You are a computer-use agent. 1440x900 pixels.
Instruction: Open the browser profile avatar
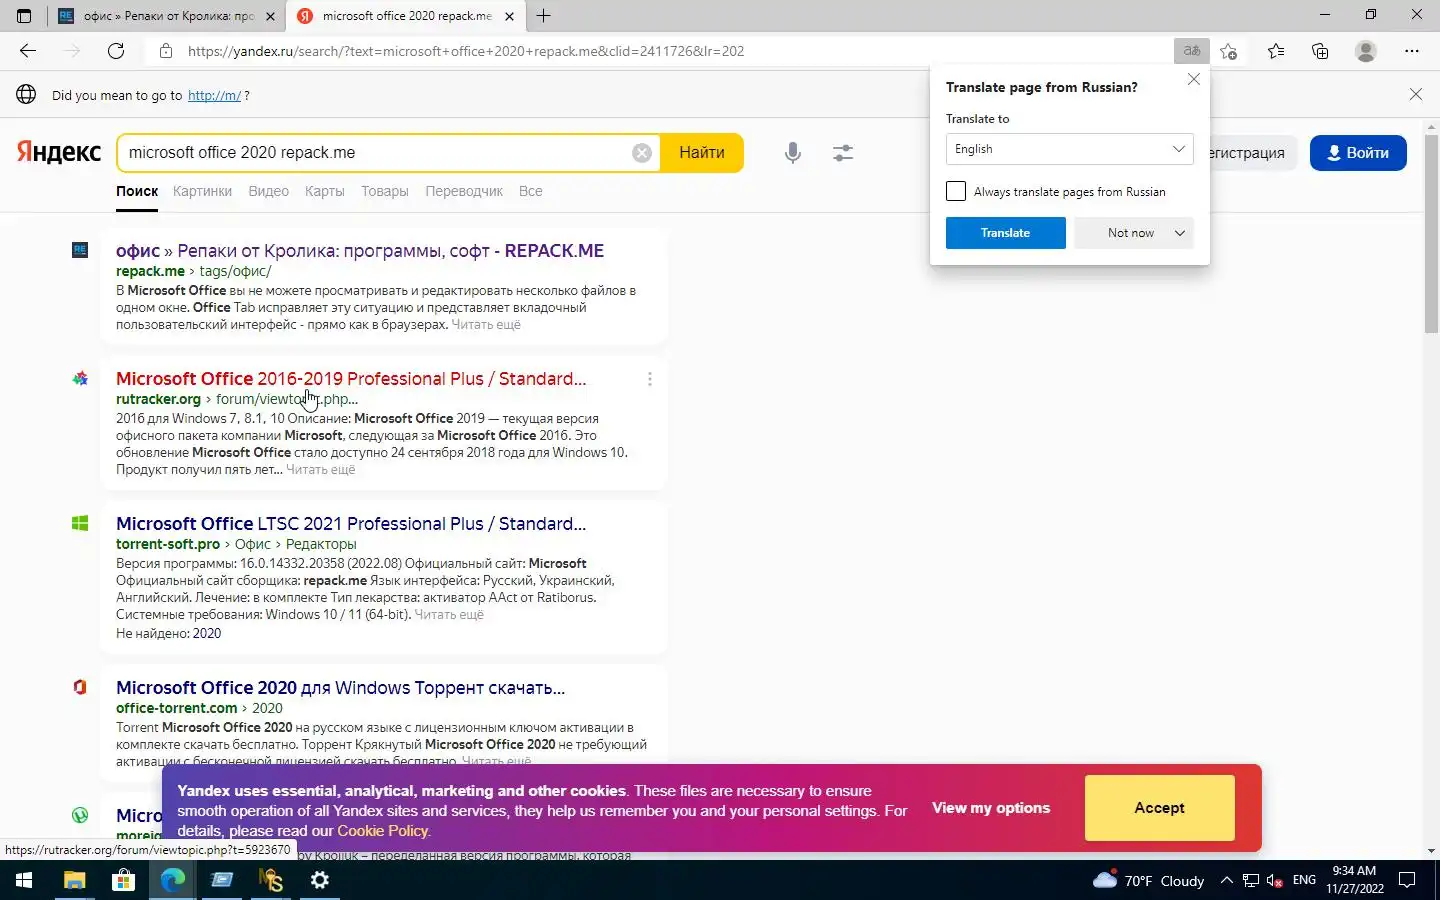(x=1365, y=51)
